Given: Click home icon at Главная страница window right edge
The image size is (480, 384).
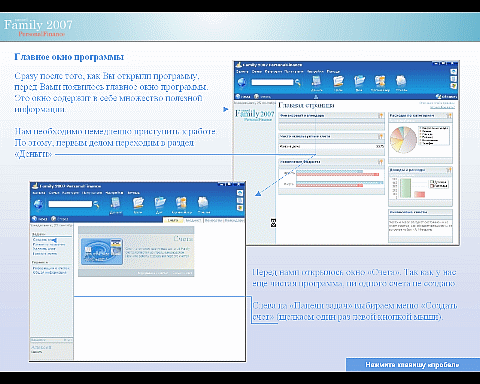Looking at the screenshot, I should point(453,71).
